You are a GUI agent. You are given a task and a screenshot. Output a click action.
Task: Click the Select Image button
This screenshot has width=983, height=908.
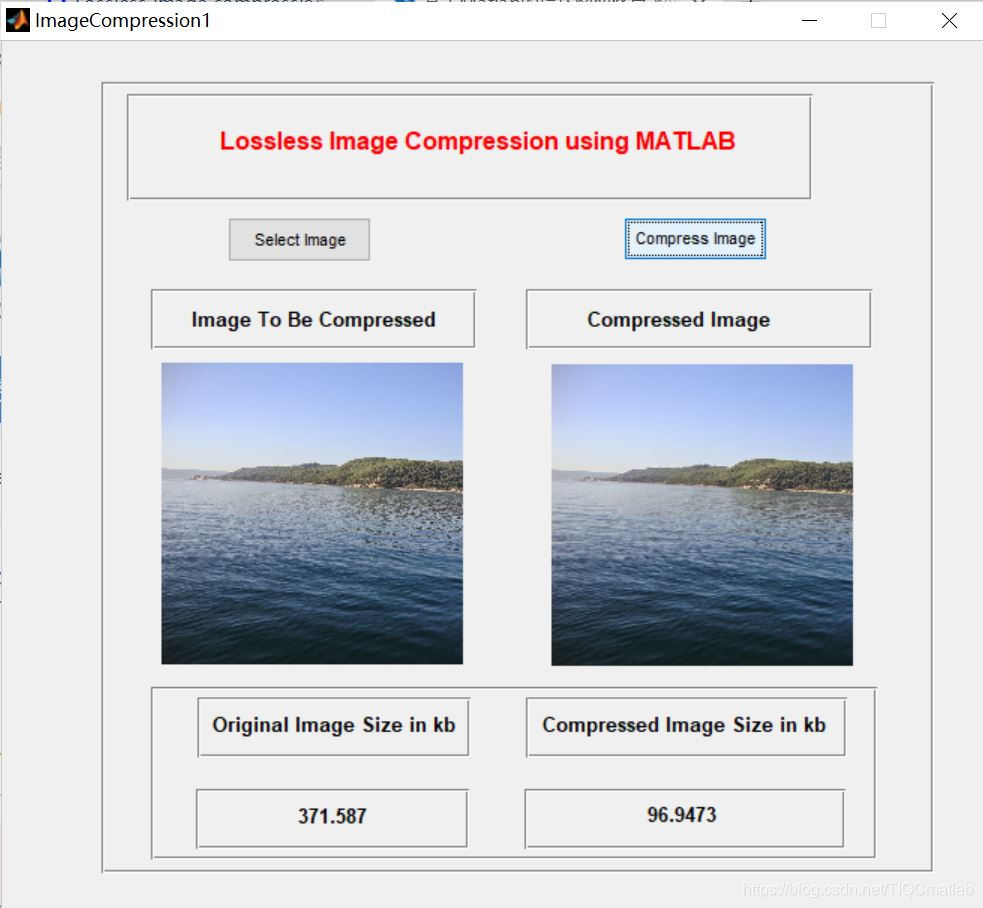[x=299, y=240]
